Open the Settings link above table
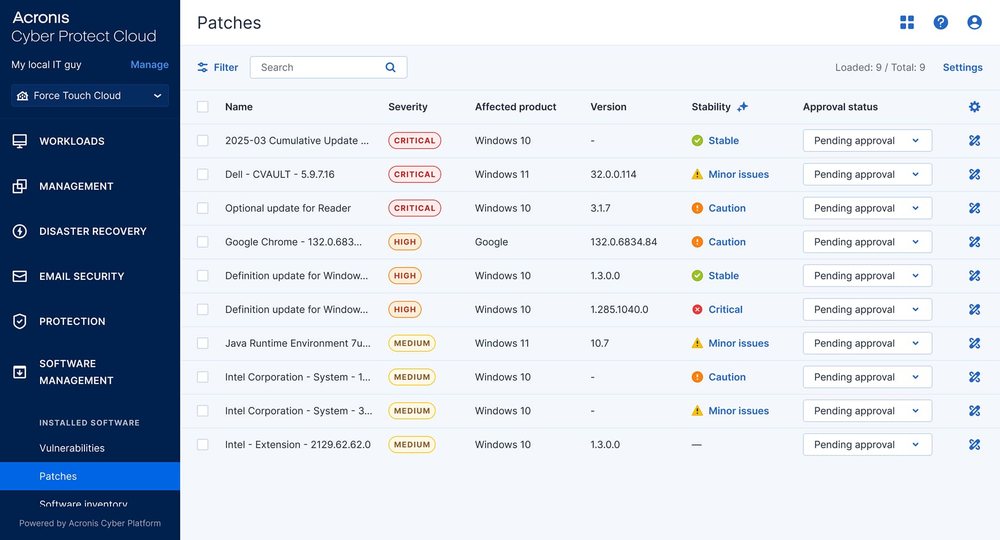Screen dimensions: 1000x540 [962, 68]
